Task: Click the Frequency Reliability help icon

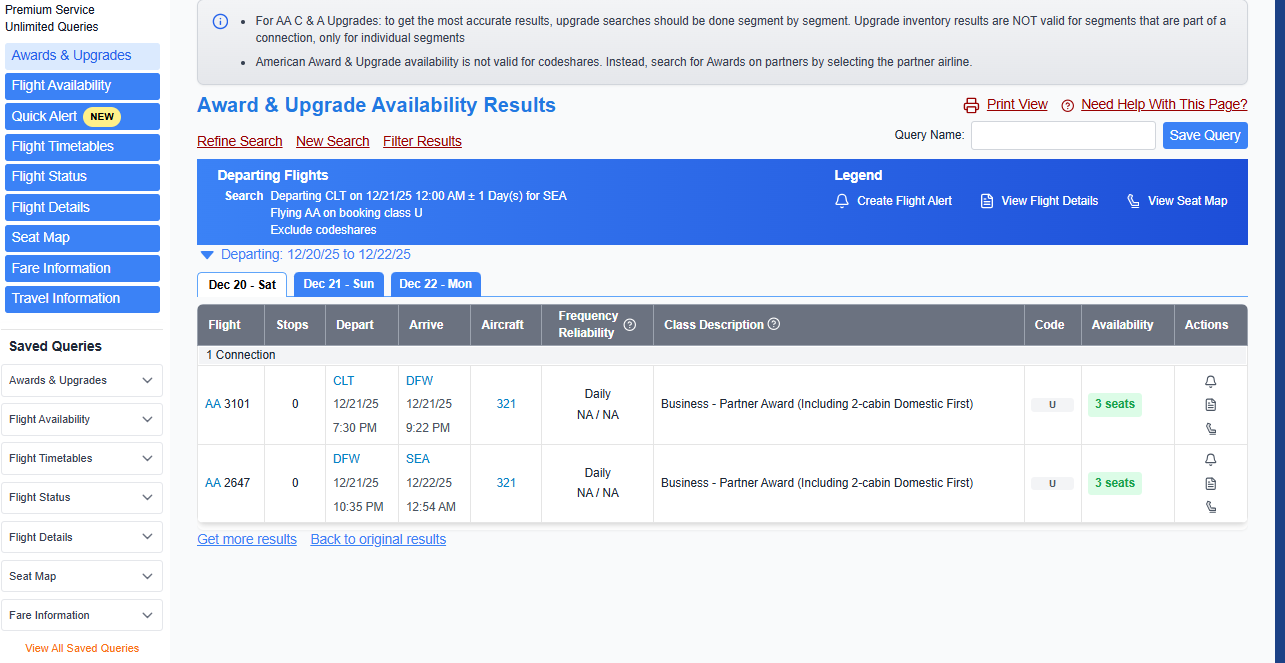Action: point(630,325)
